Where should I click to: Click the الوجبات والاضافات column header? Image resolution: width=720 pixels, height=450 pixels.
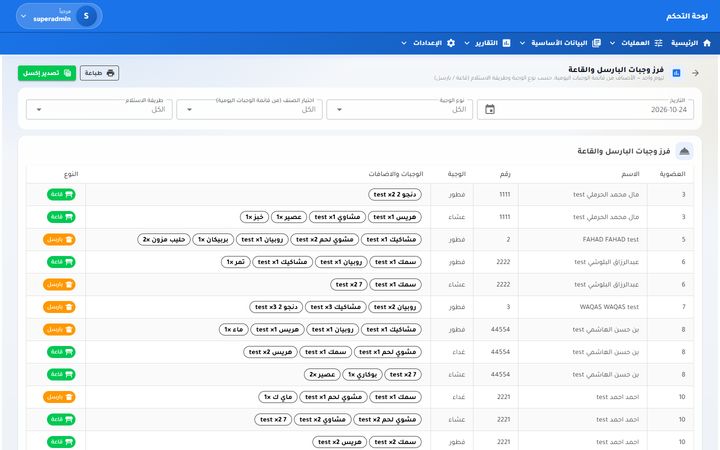396,174
